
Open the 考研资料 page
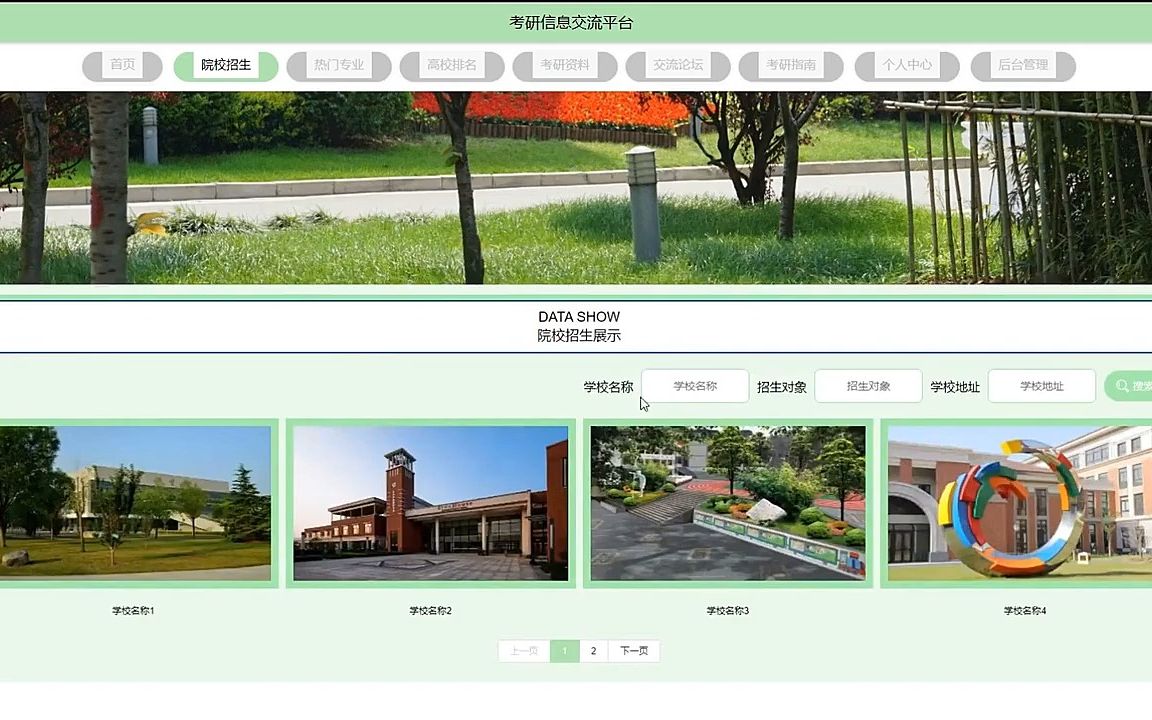pos(565,66)
